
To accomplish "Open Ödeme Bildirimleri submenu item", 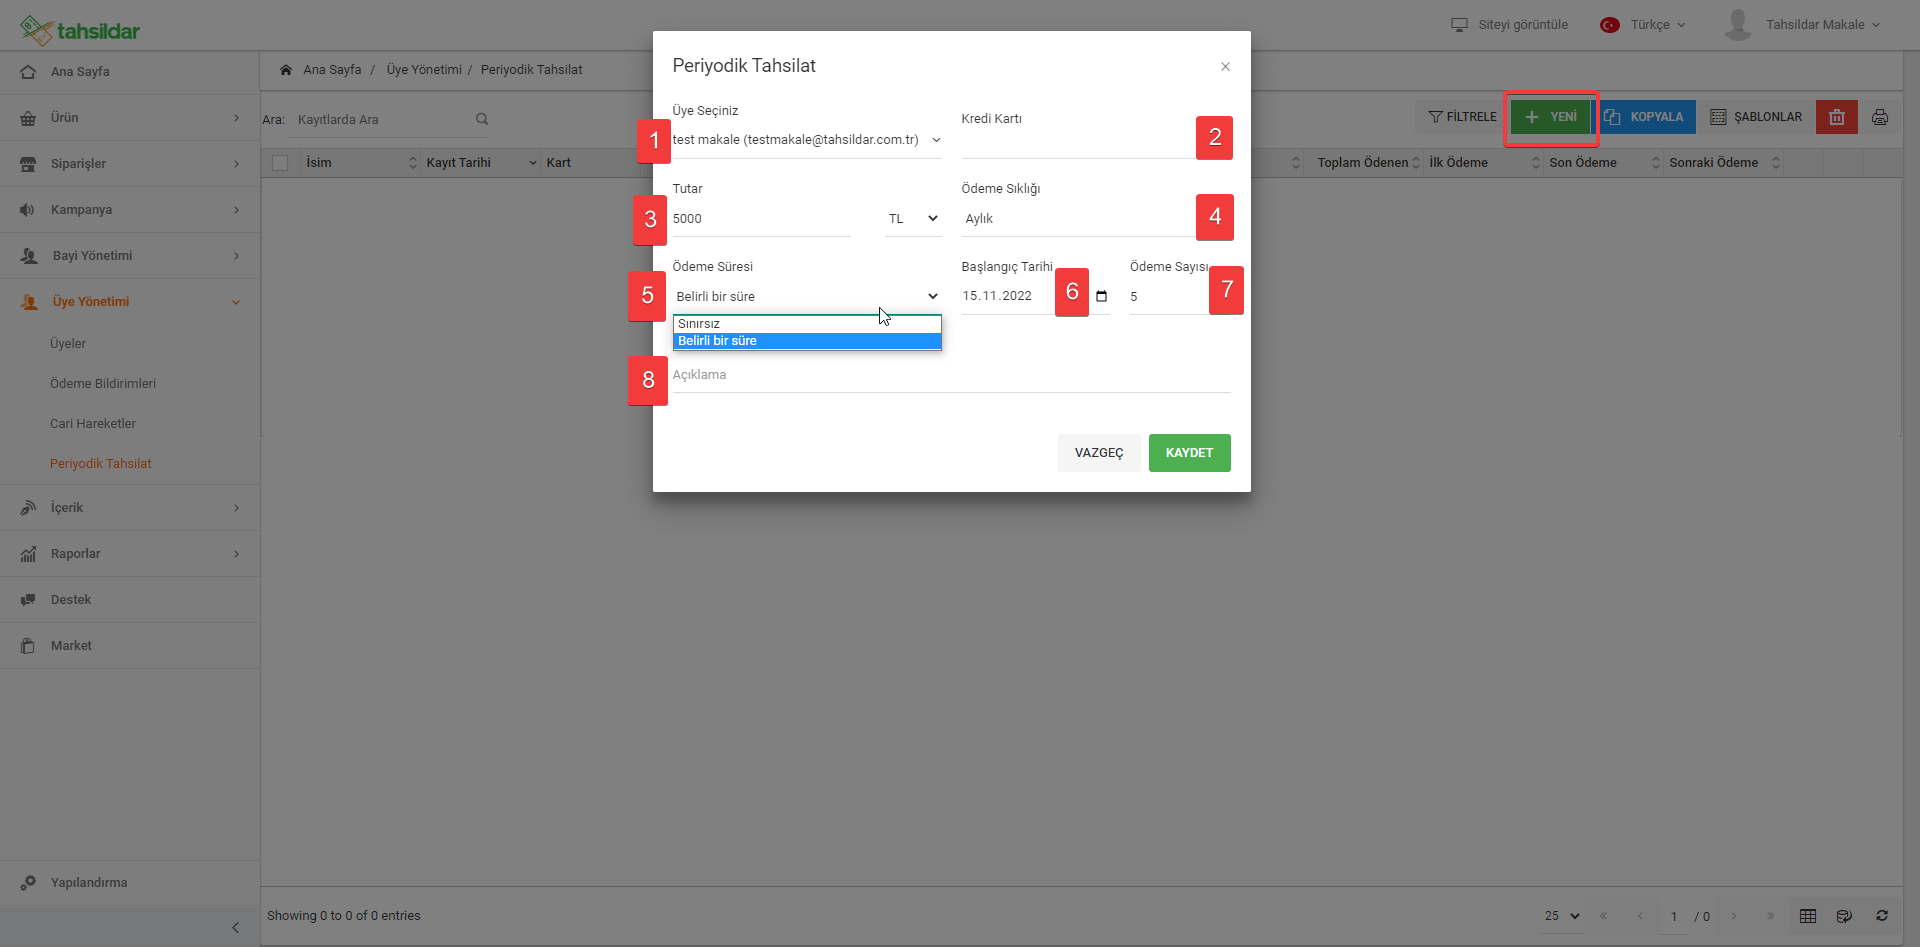I will pos(103,384).
